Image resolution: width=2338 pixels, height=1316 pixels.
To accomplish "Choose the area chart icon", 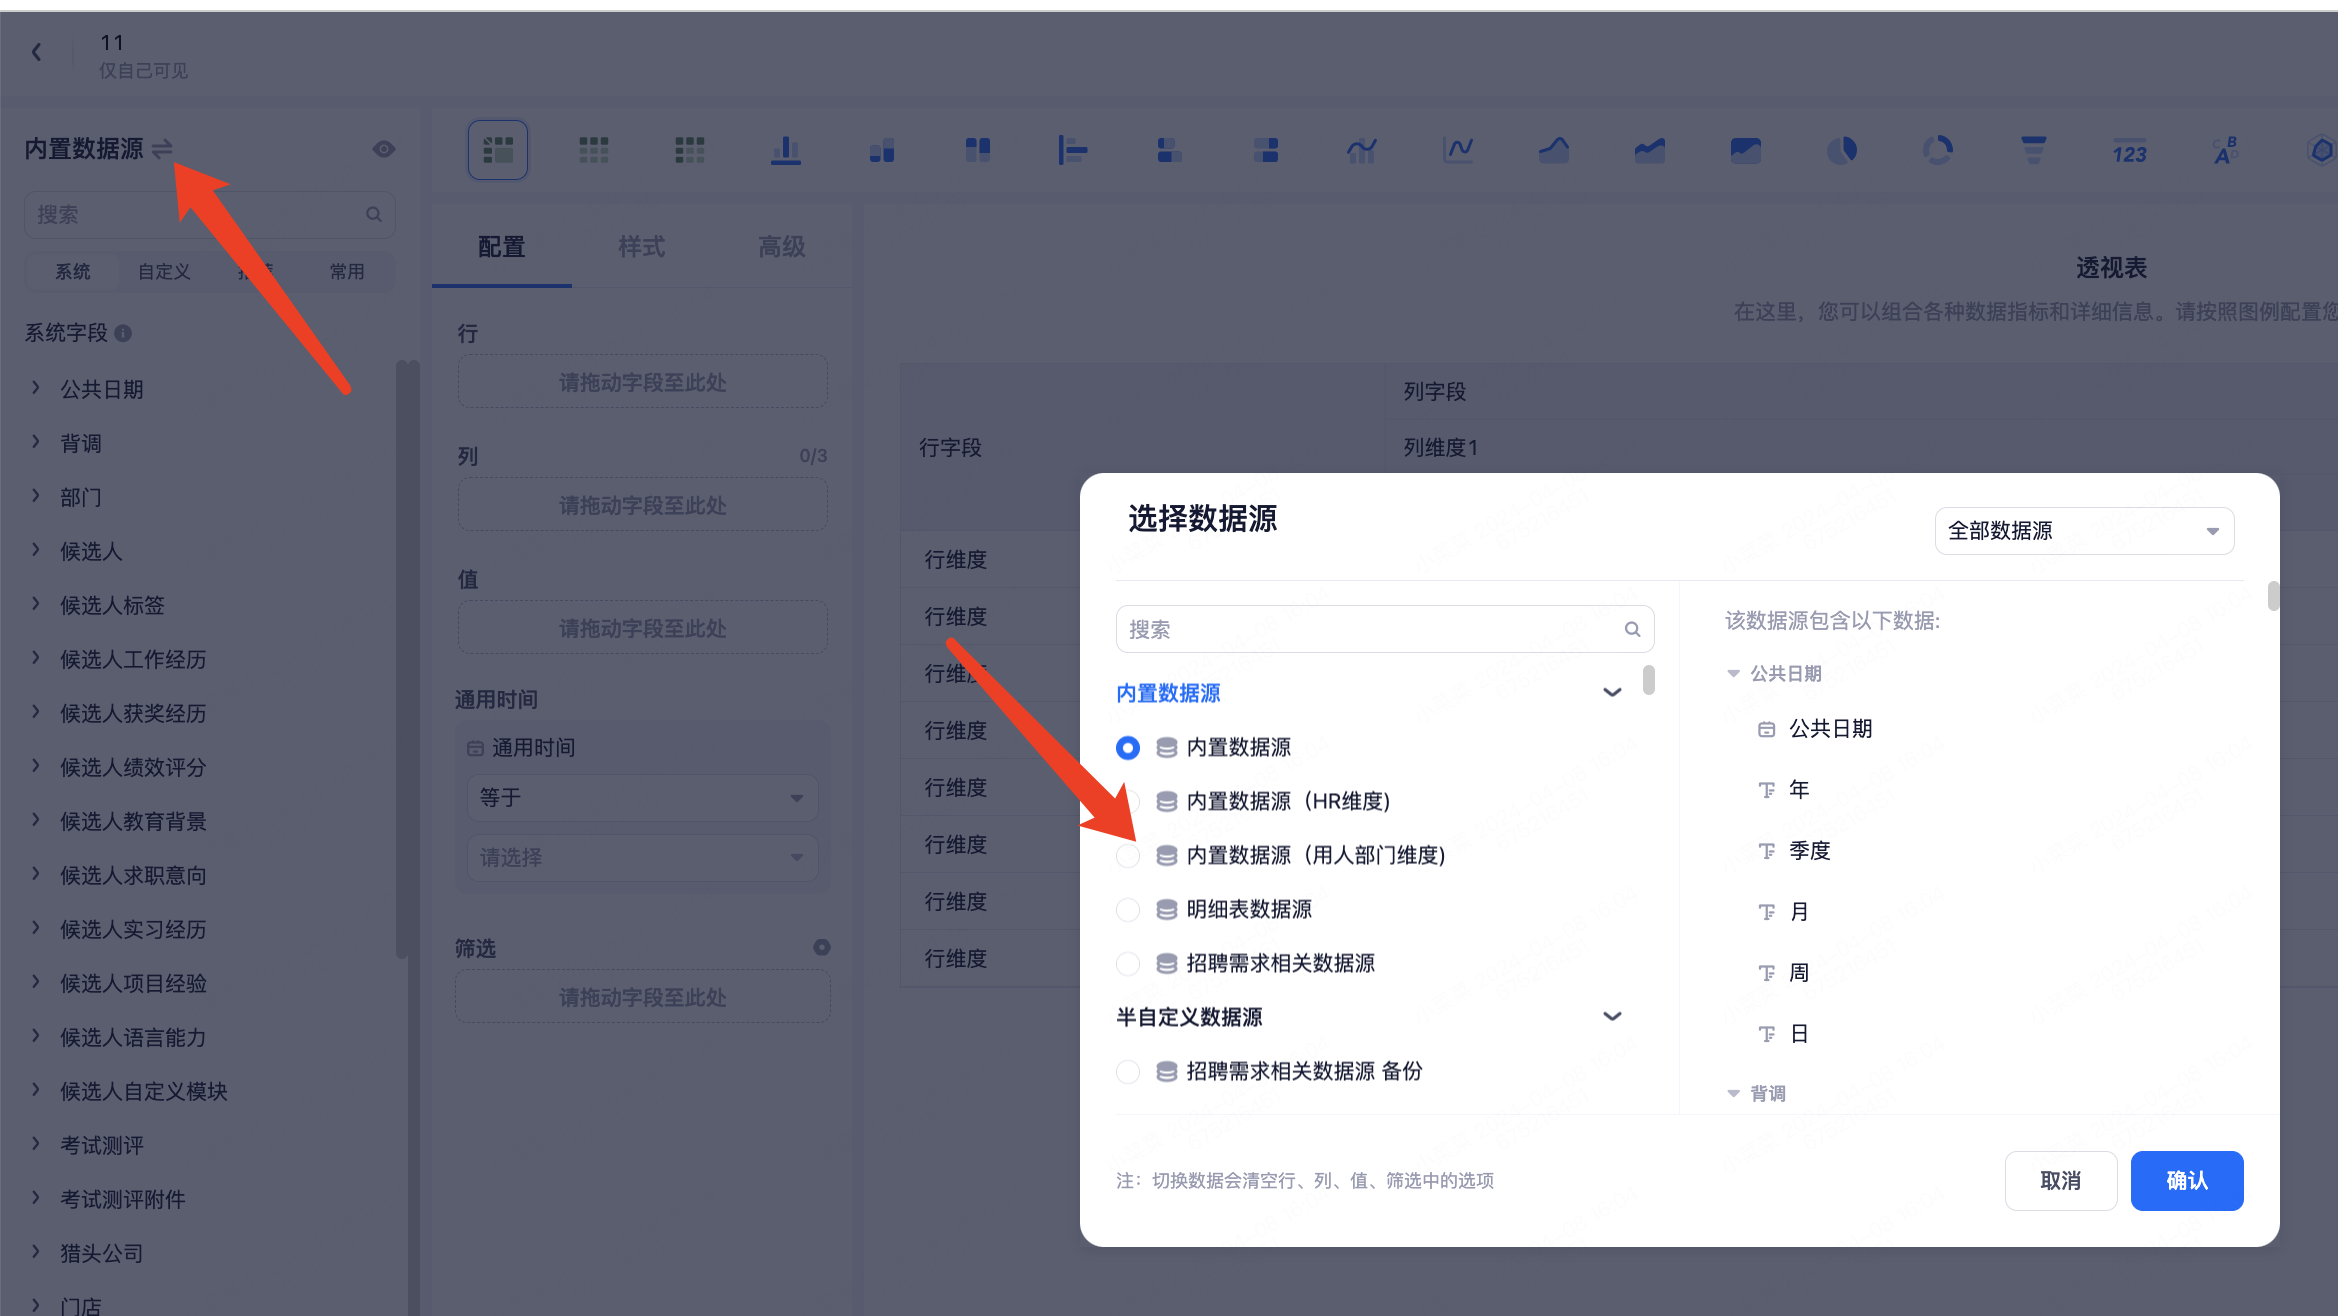I will pos(1554,150).
